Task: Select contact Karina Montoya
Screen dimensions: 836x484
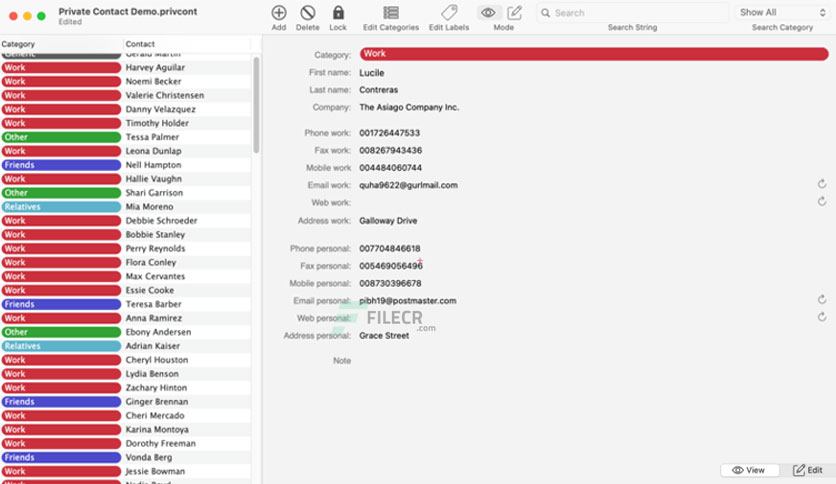Action: (x=157, y=430)
